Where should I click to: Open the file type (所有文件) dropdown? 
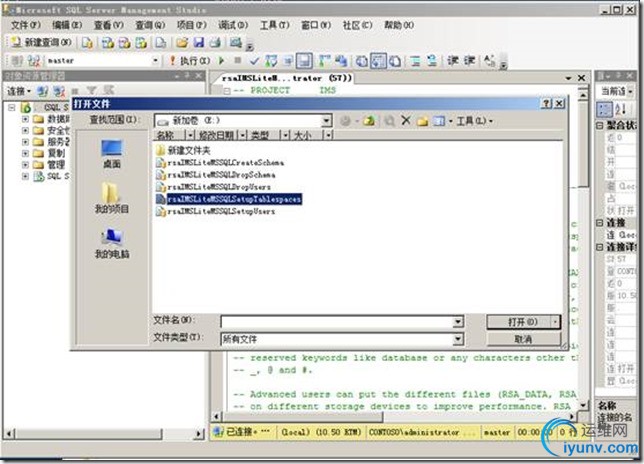(x=458, y=339)
